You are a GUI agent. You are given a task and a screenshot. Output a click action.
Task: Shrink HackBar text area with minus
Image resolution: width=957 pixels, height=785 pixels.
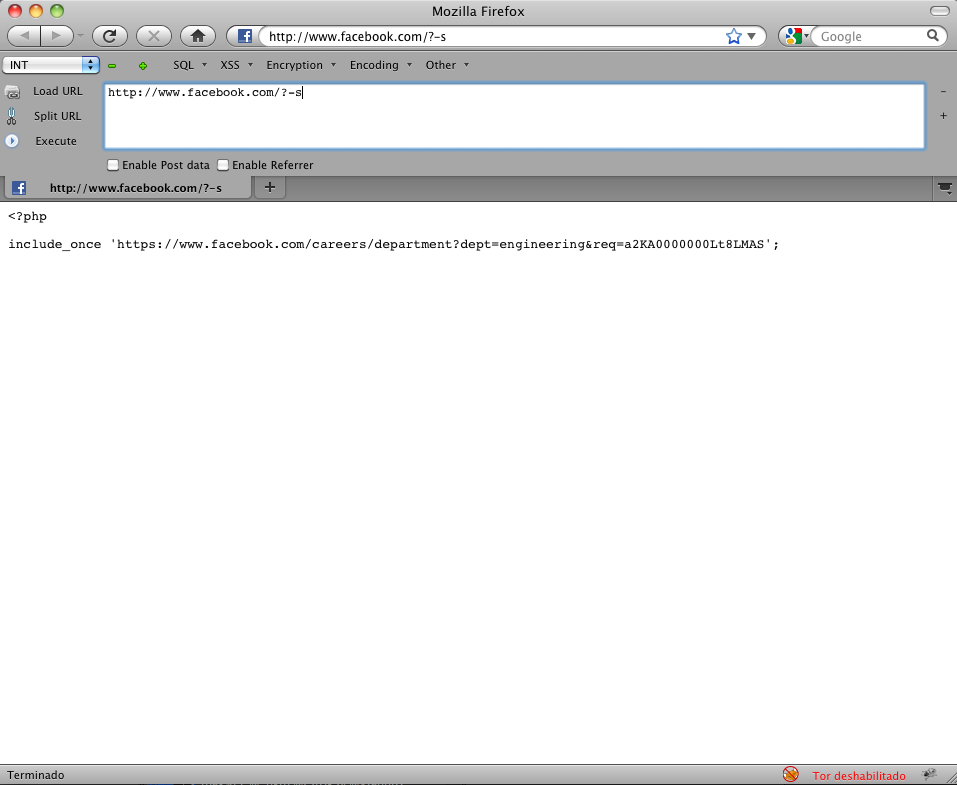(943, 92)
